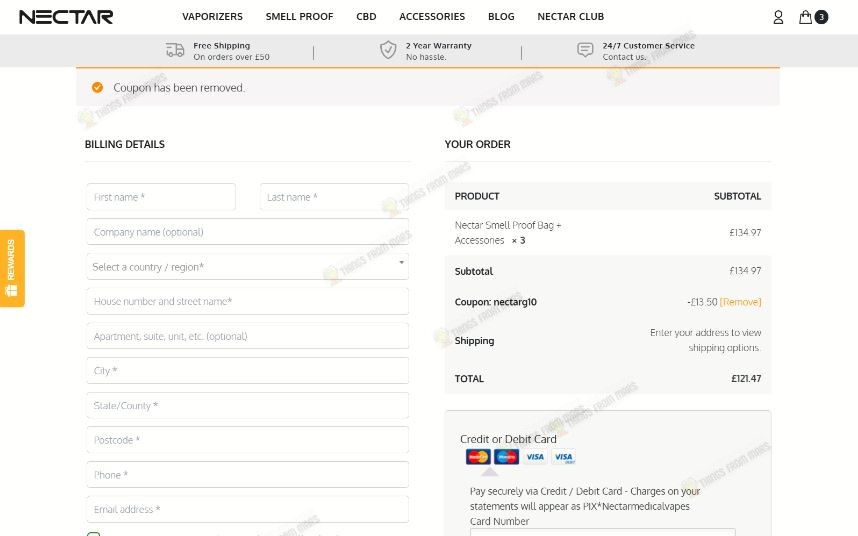The width and height of the screenshot is (858, 536).
Task: Click the 2 Year Warranty text
Action: [438, 46]
